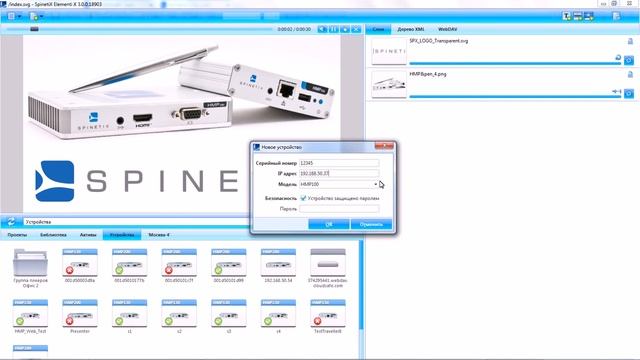This screenshot has height=360, width=640.
Task: Open the lock icon on HMP&pen_4.png layer
Action: click(630, 74)
